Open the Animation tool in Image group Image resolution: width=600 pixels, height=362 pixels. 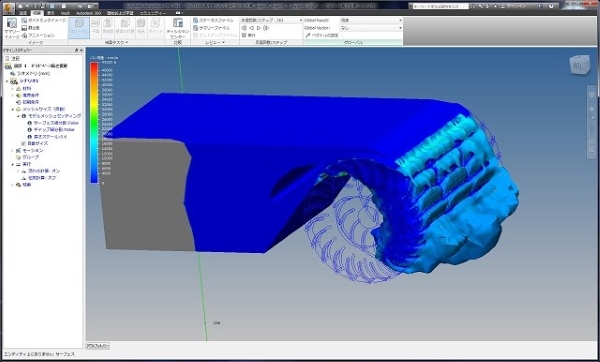point(38,35)
